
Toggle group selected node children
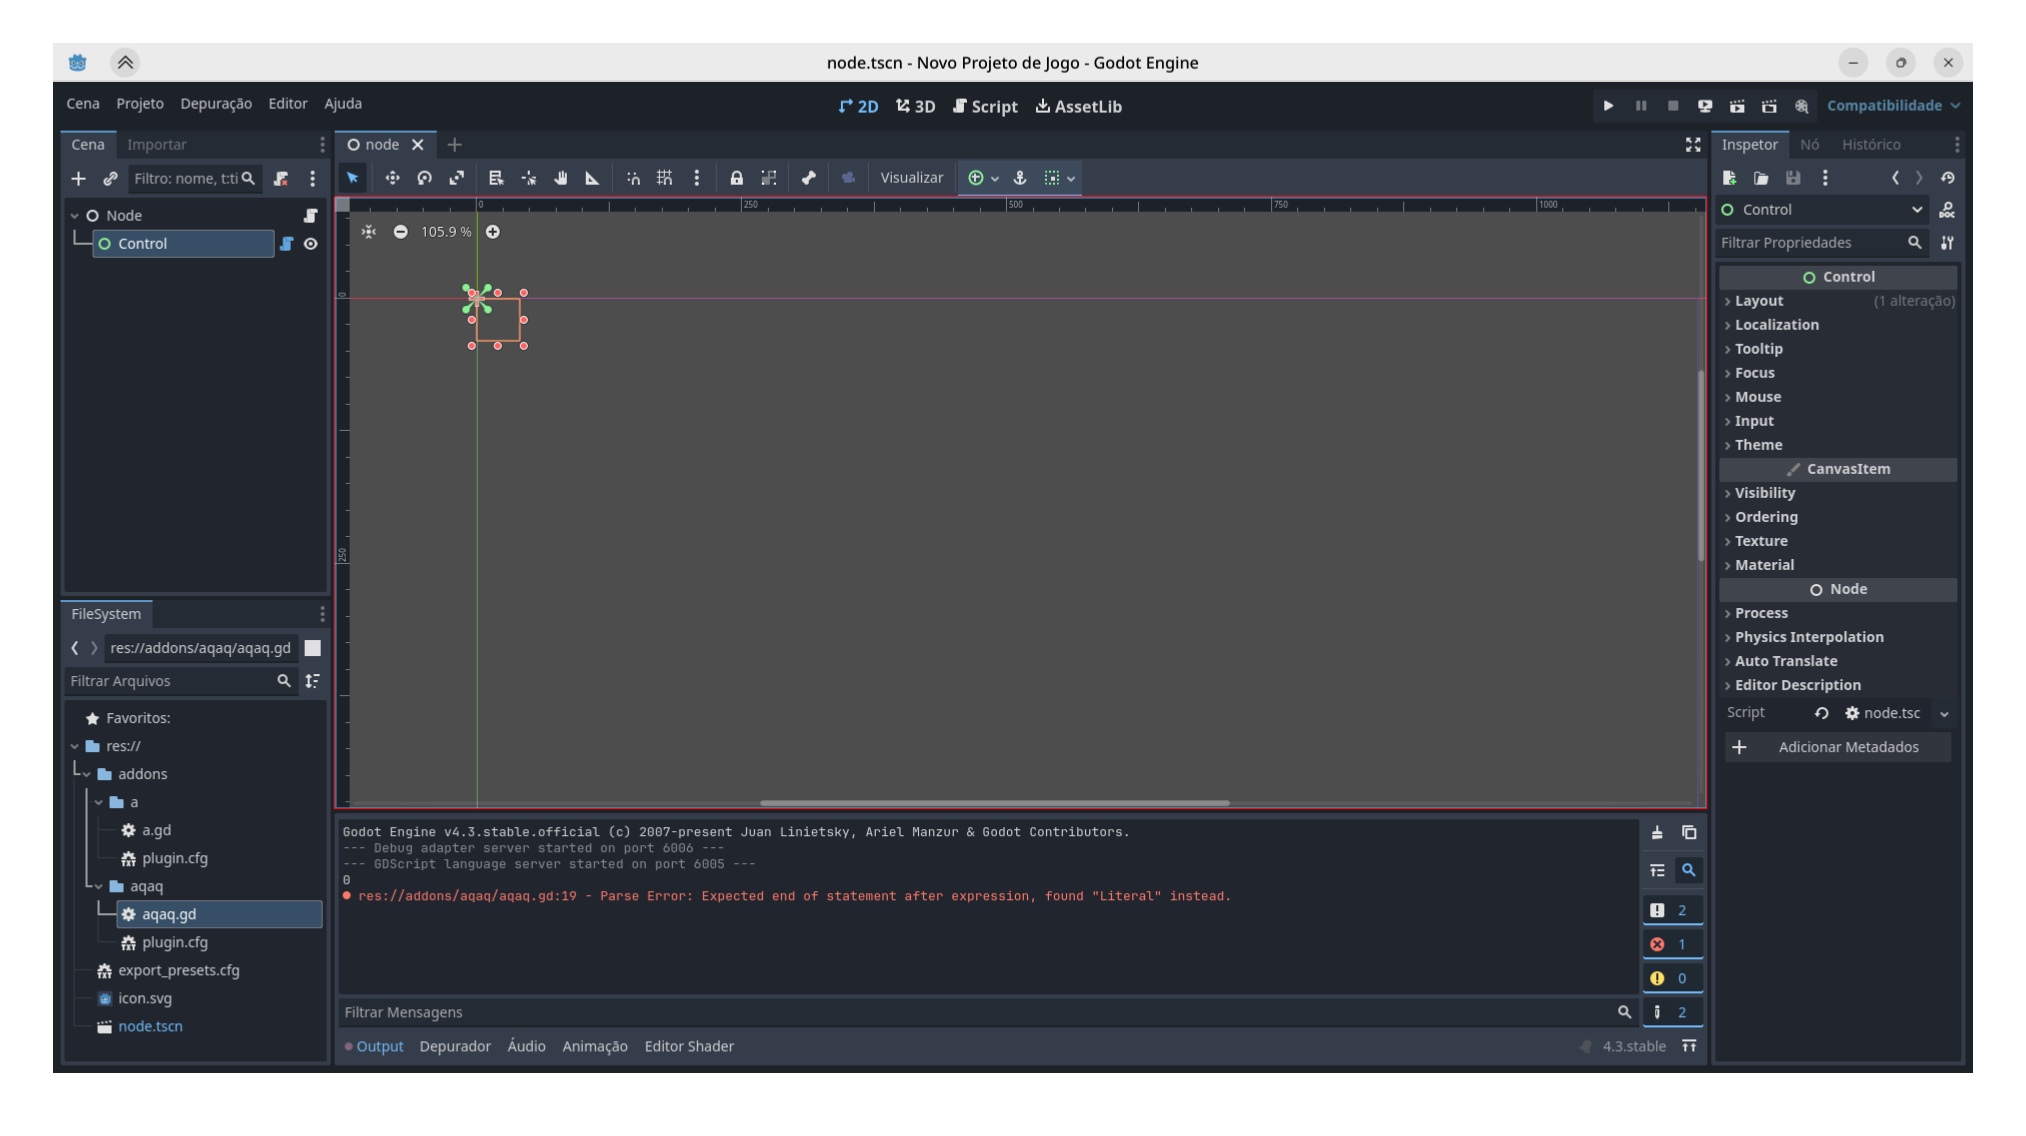click(768, 178)
